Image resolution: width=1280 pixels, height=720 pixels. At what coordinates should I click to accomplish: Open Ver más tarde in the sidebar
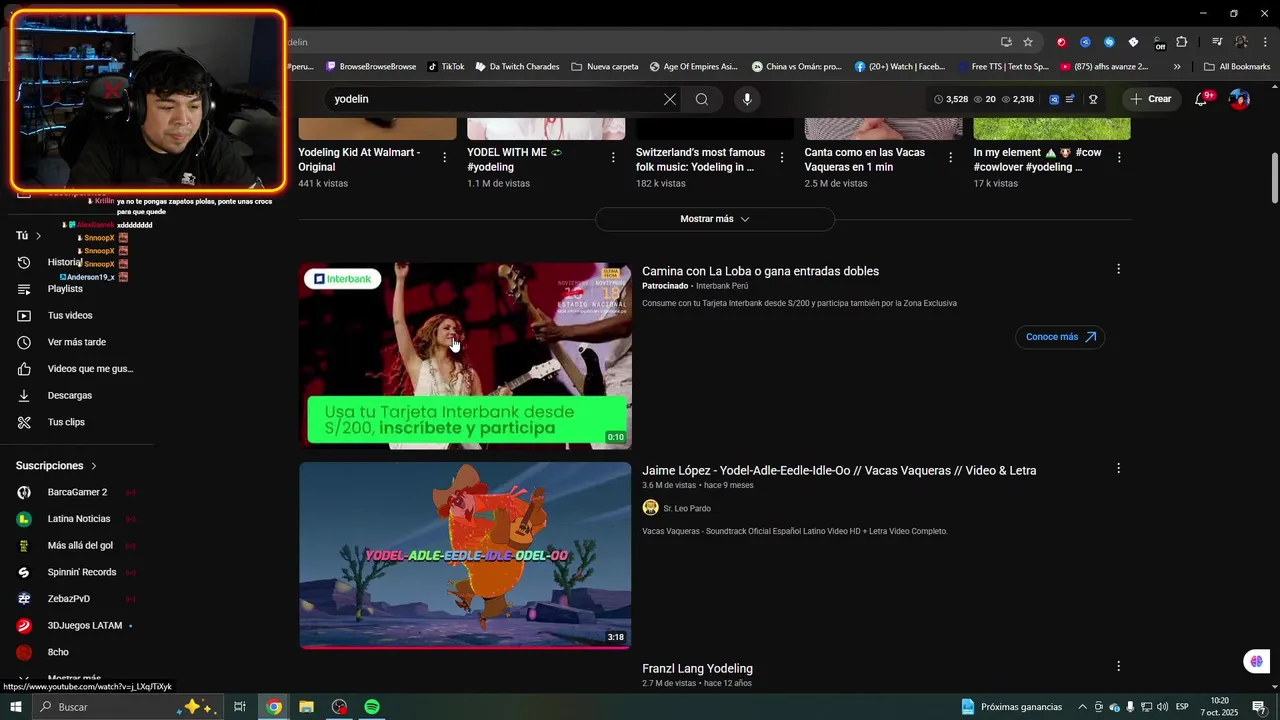76,342
